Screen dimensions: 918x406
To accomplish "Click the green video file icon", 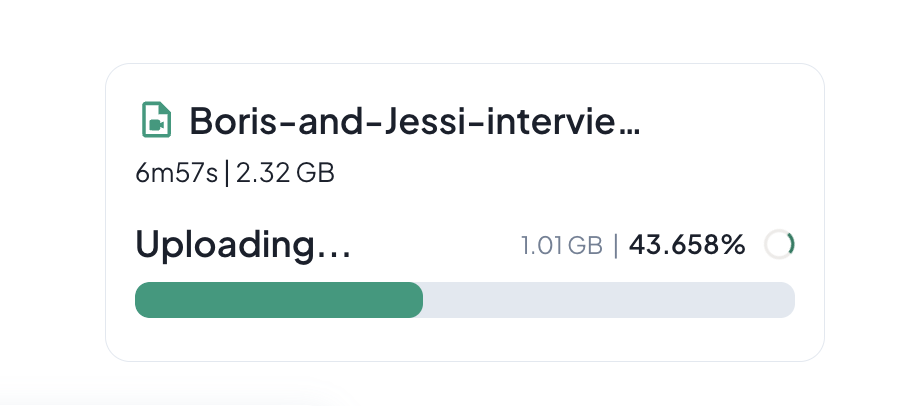I will pos(155,120).
